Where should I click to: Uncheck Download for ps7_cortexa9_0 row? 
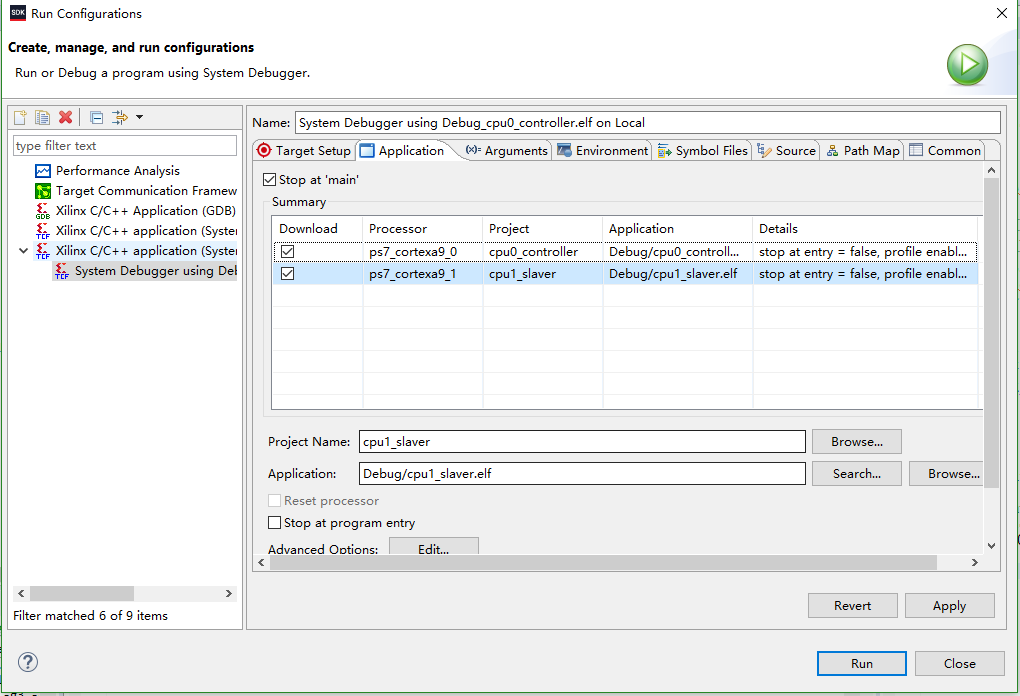[x=288, y=251]
